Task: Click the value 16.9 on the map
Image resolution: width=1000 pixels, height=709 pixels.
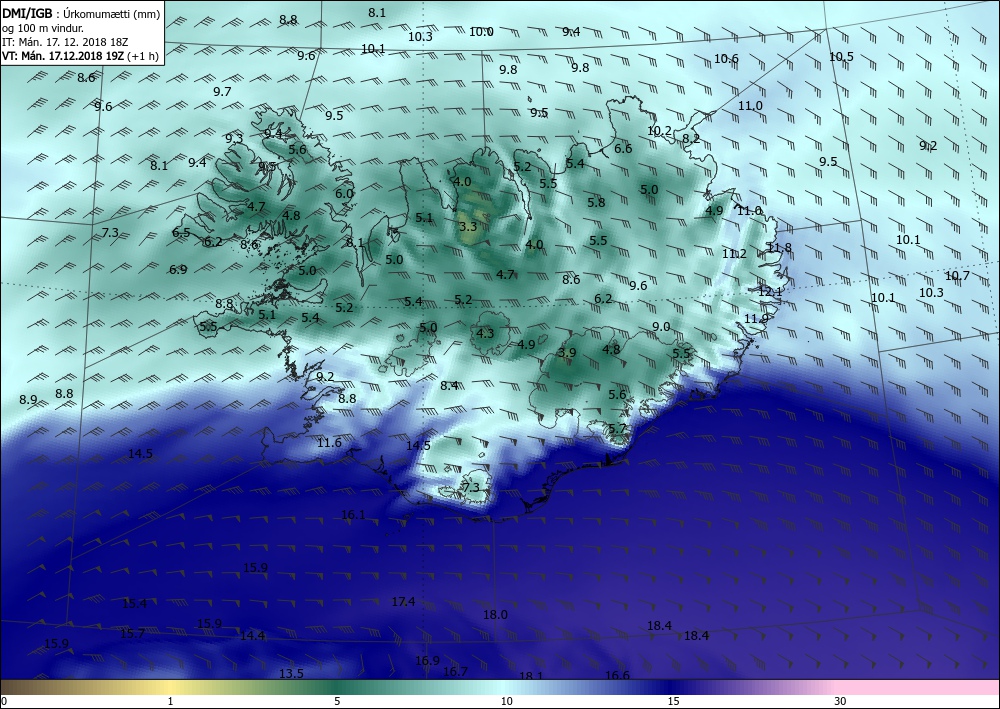Action: pos(427,661)
